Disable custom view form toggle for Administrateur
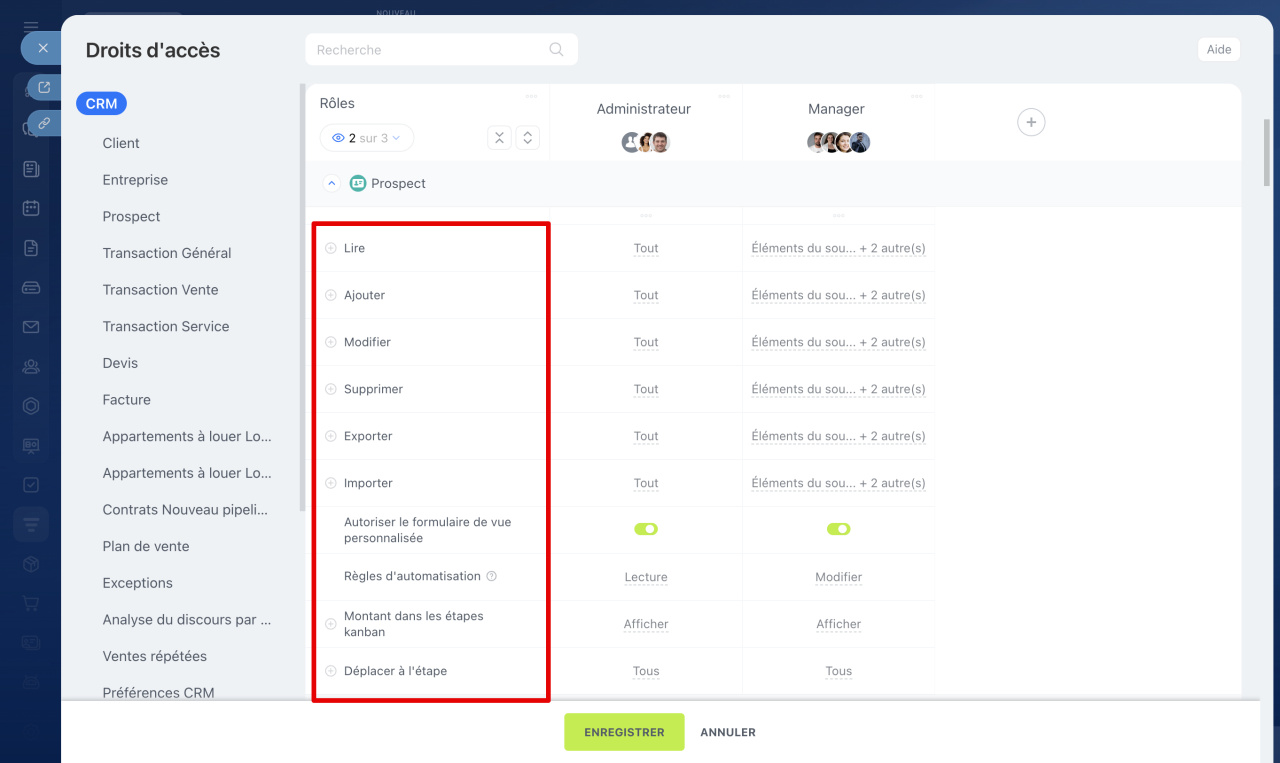Image resolution: width=1280 pixels, height=763 pixels. [646, 529]
